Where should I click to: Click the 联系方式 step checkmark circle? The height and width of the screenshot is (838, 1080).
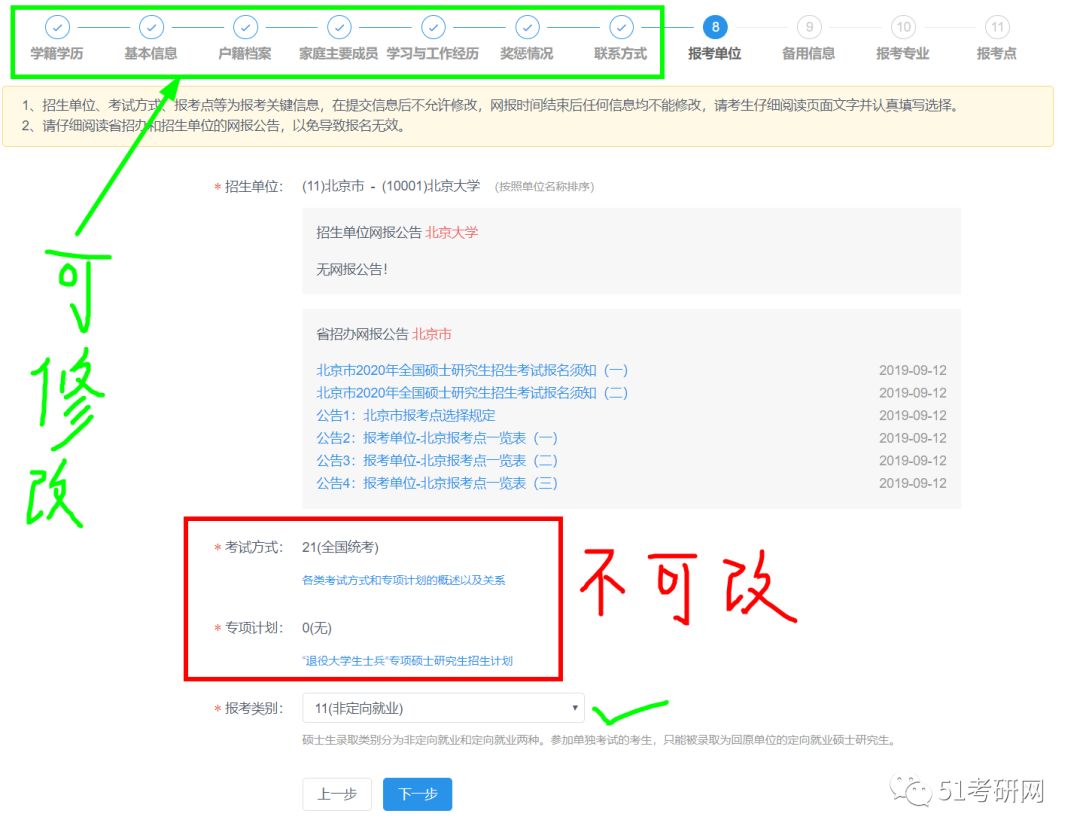pyautogui.click(x=621, y=28)
